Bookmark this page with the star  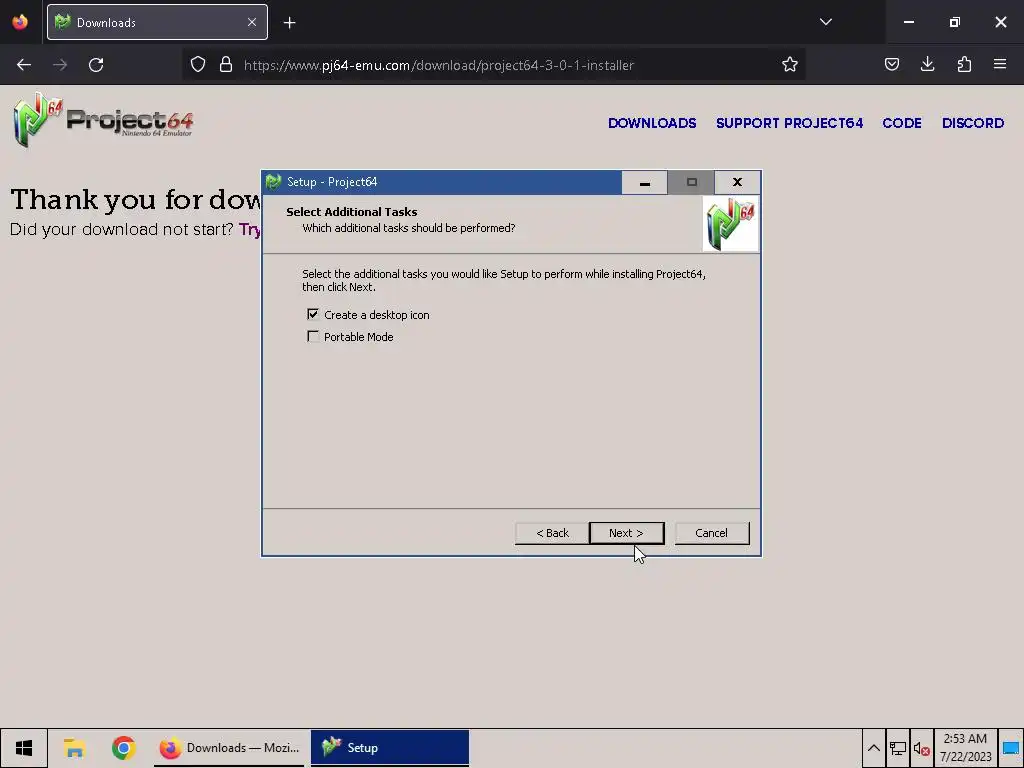[x=790, y=65]
